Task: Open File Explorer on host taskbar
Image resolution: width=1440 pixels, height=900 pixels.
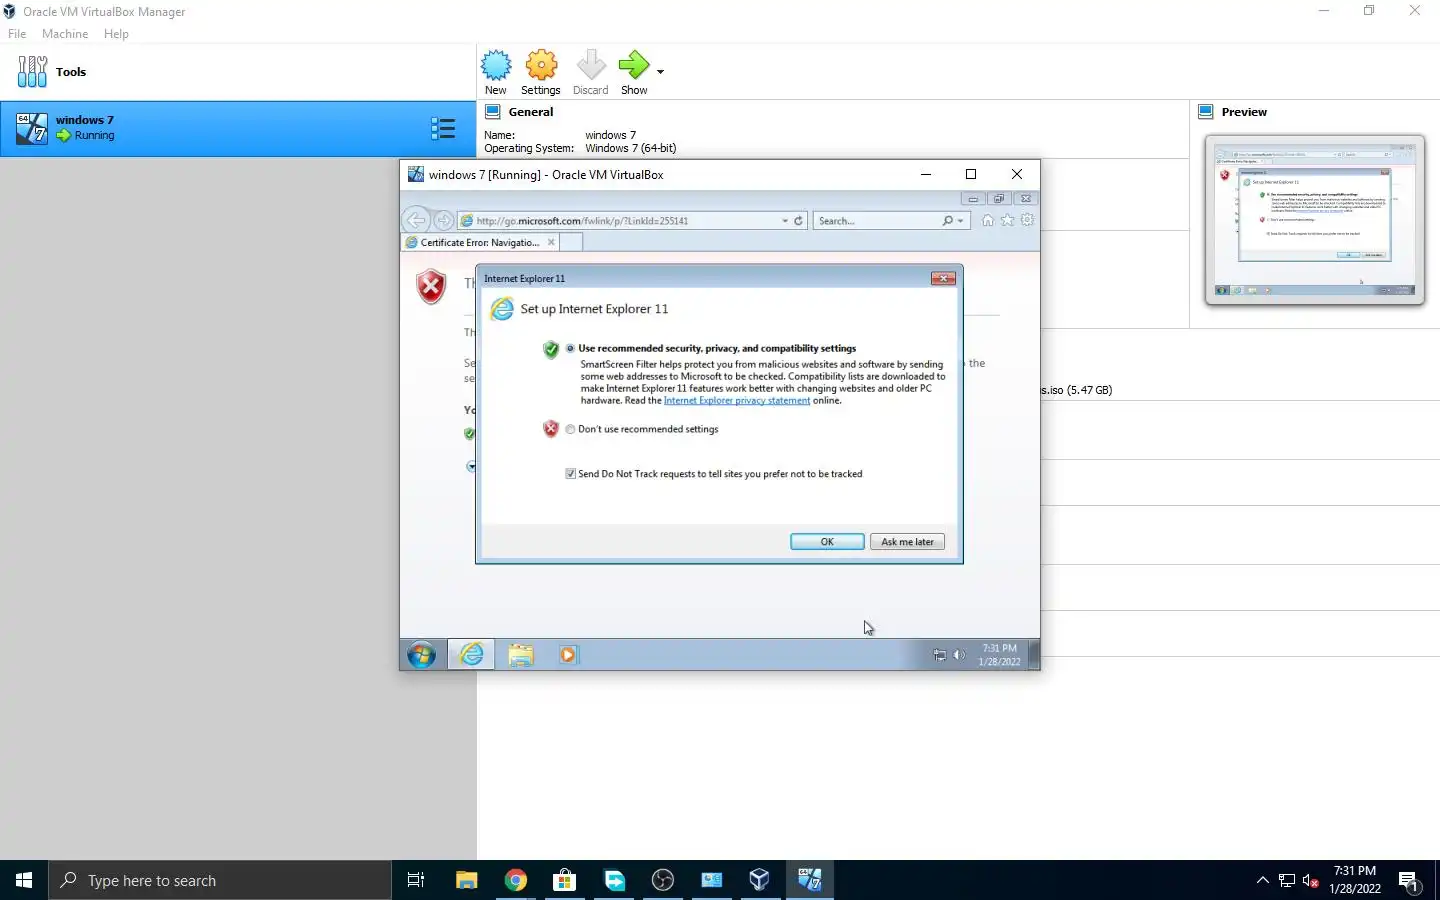Action: point(466,880)
